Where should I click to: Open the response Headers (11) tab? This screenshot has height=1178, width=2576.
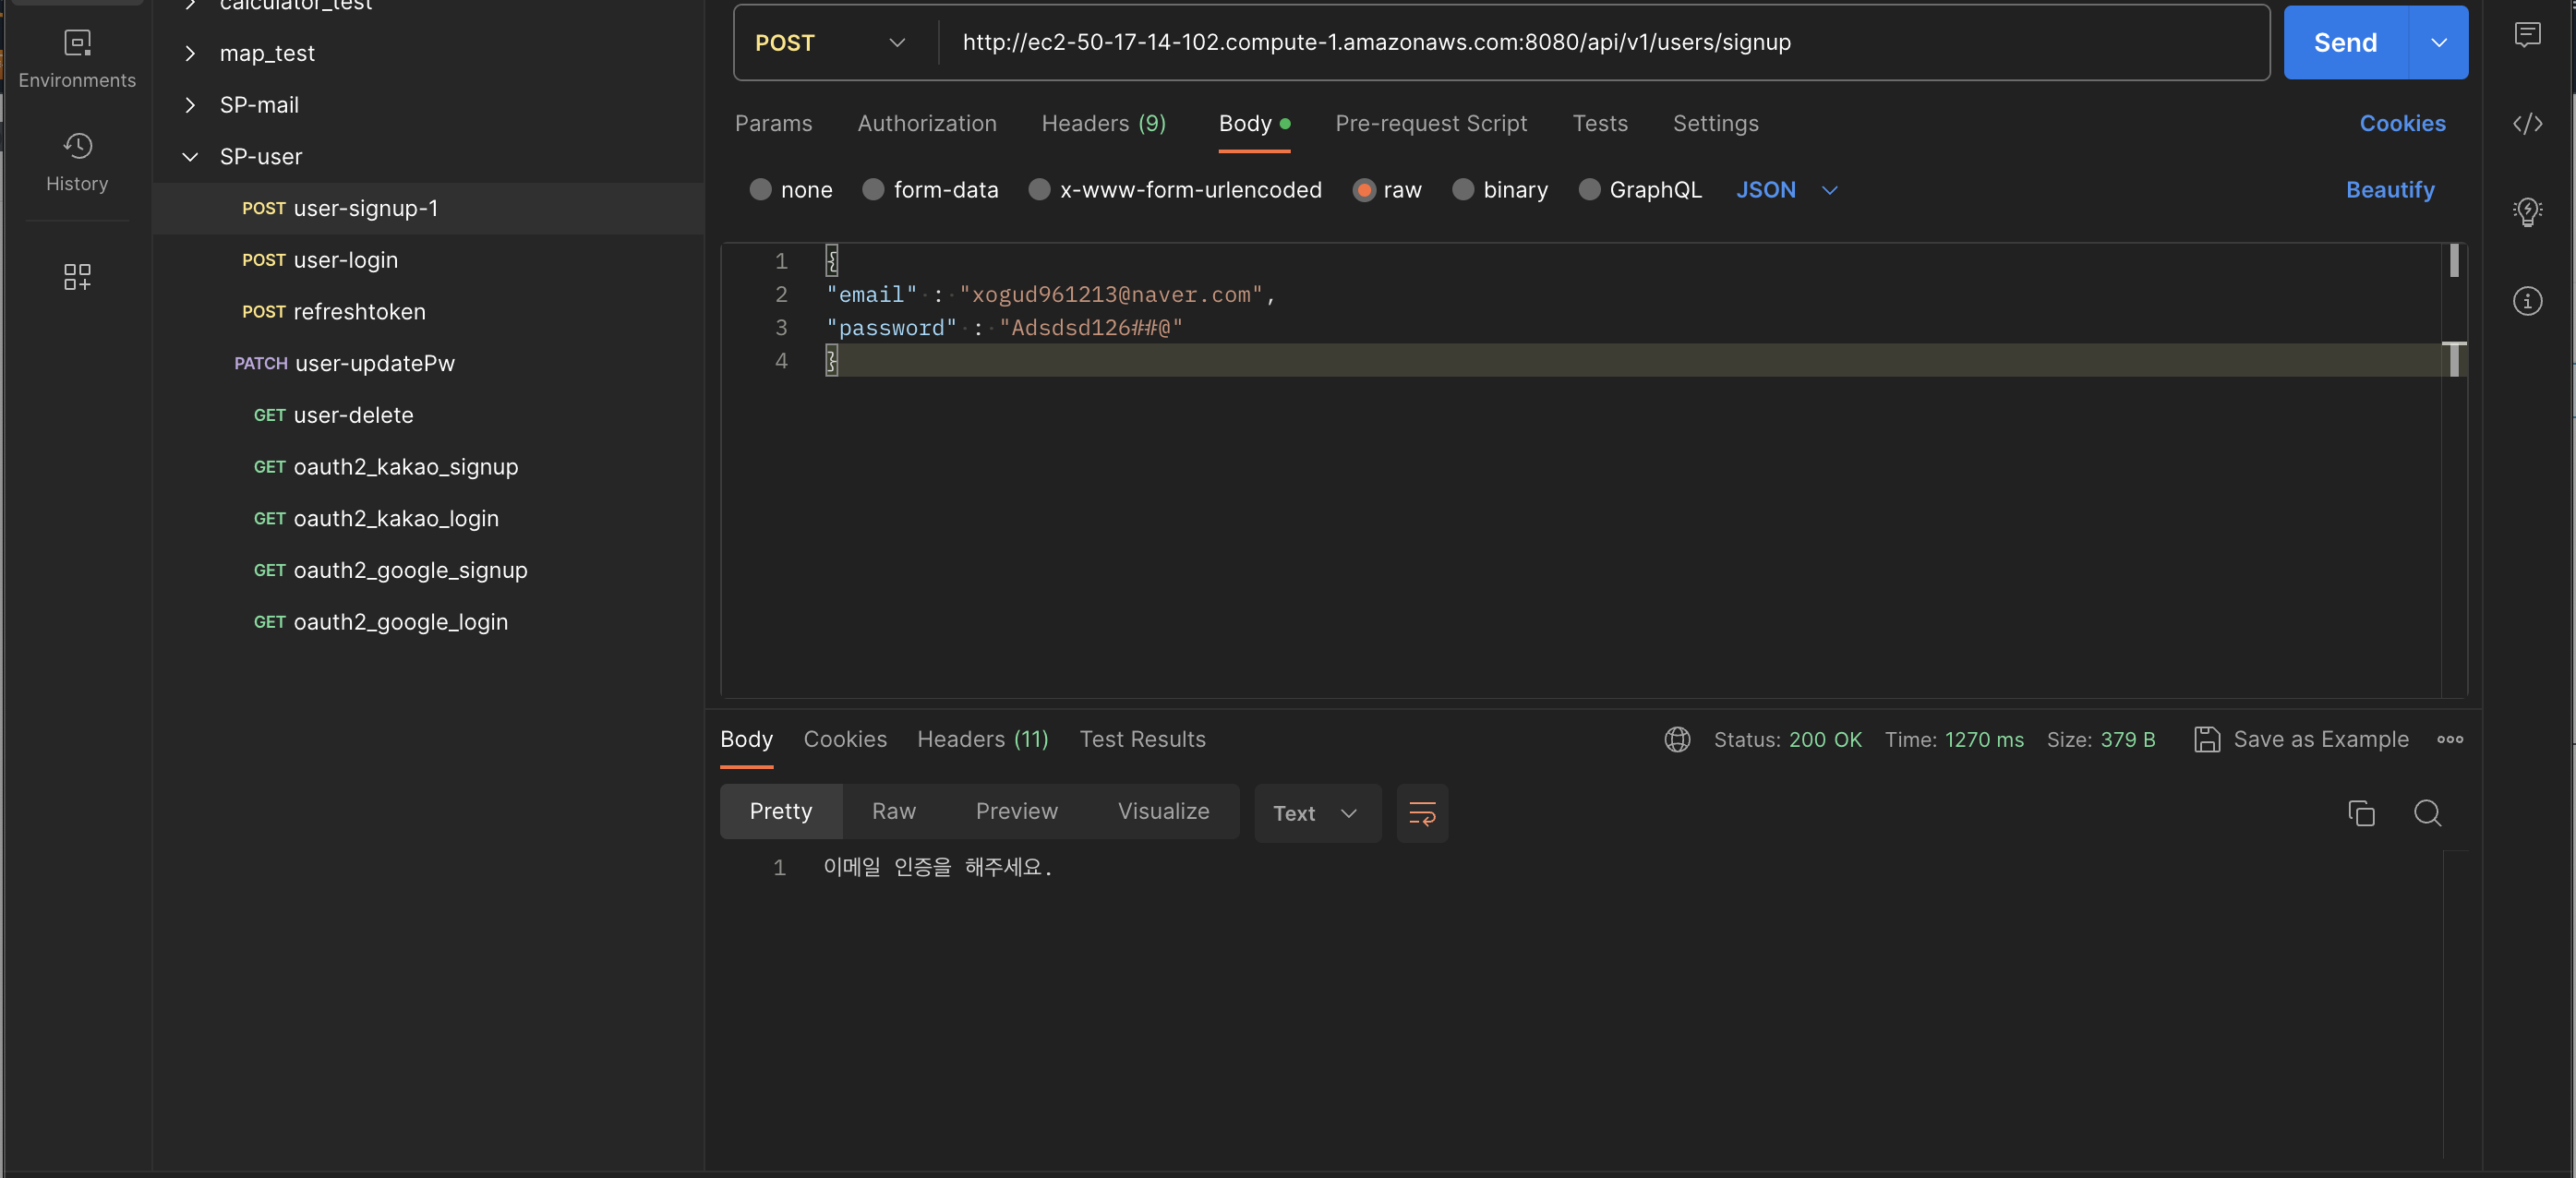click(982, 739)
